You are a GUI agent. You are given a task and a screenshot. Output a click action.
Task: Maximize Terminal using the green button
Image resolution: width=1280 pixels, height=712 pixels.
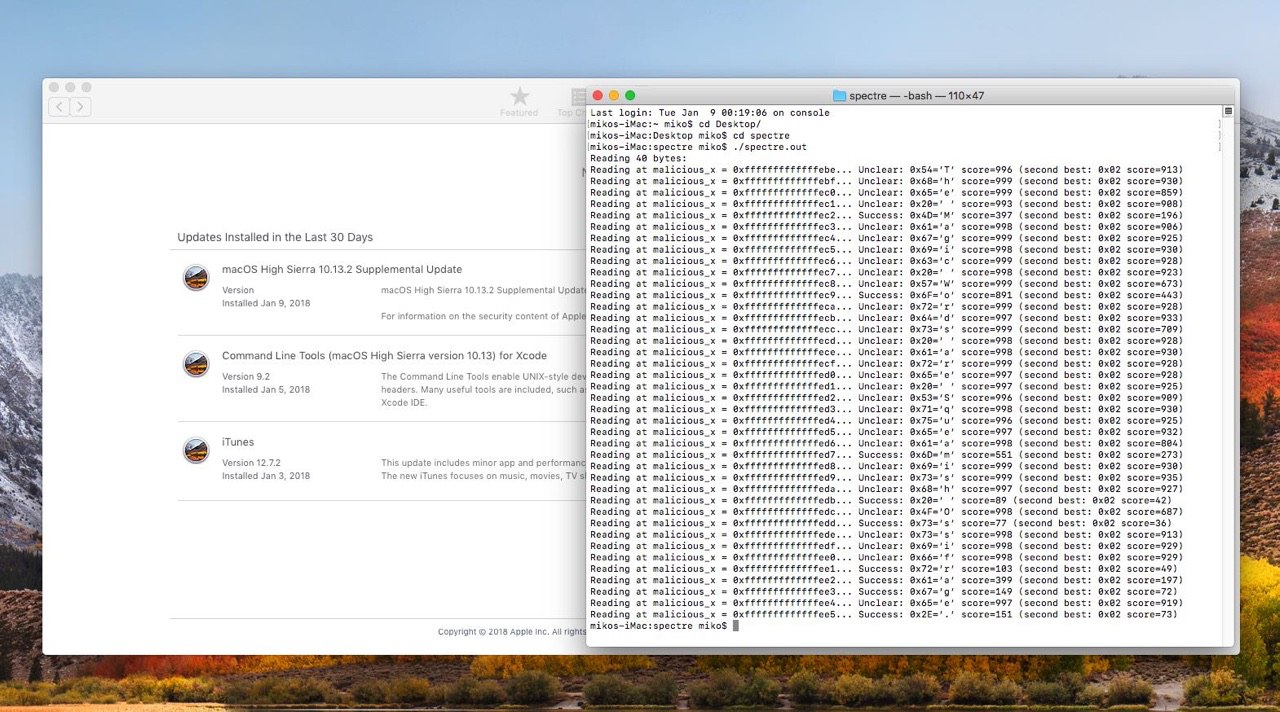(630, 96)
